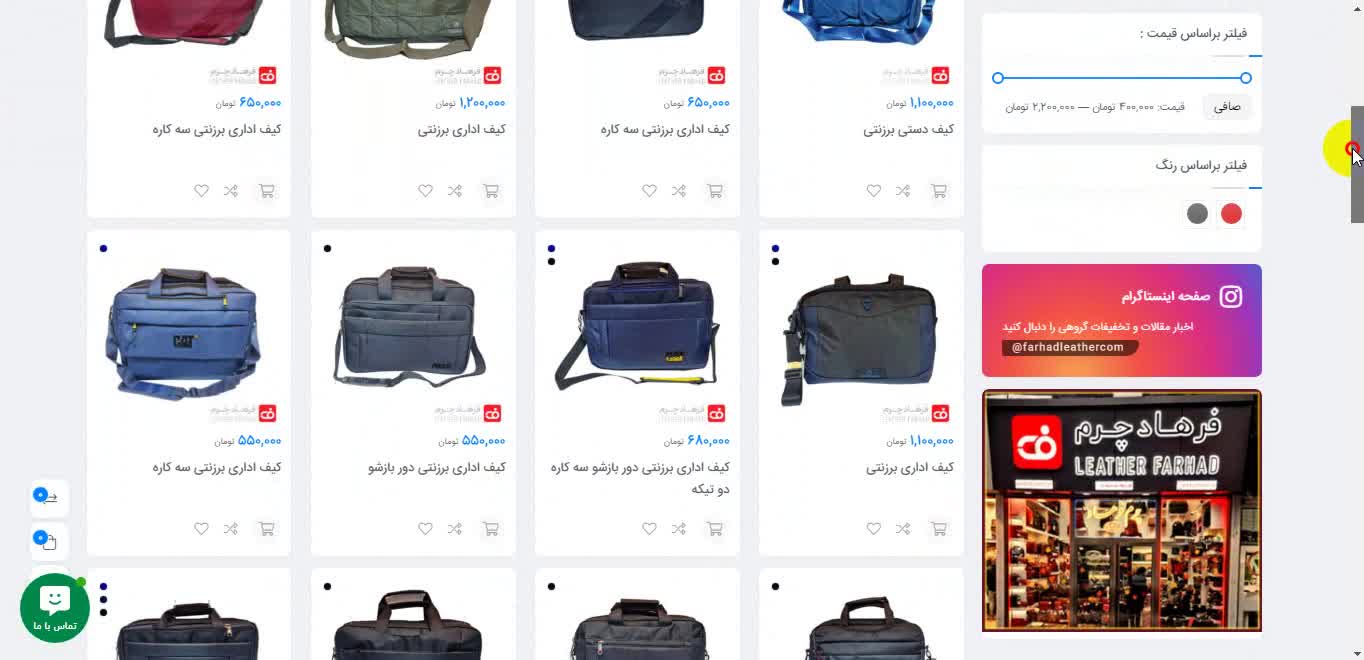This screenshot has width=1364, height=660.
Task: Open the @farhadleathercom Instagram link
Action: point(1068,347)
